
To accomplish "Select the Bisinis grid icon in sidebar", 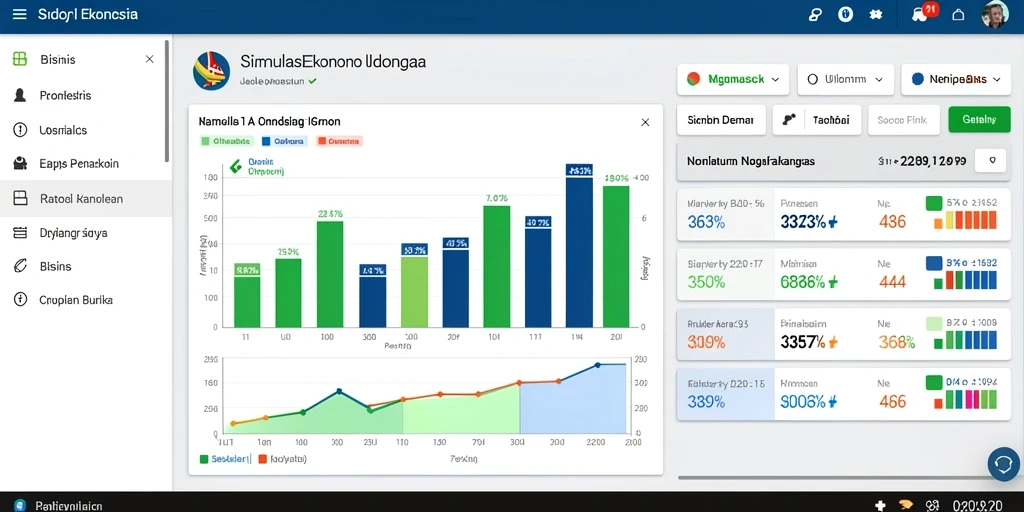I will (20, 59).
